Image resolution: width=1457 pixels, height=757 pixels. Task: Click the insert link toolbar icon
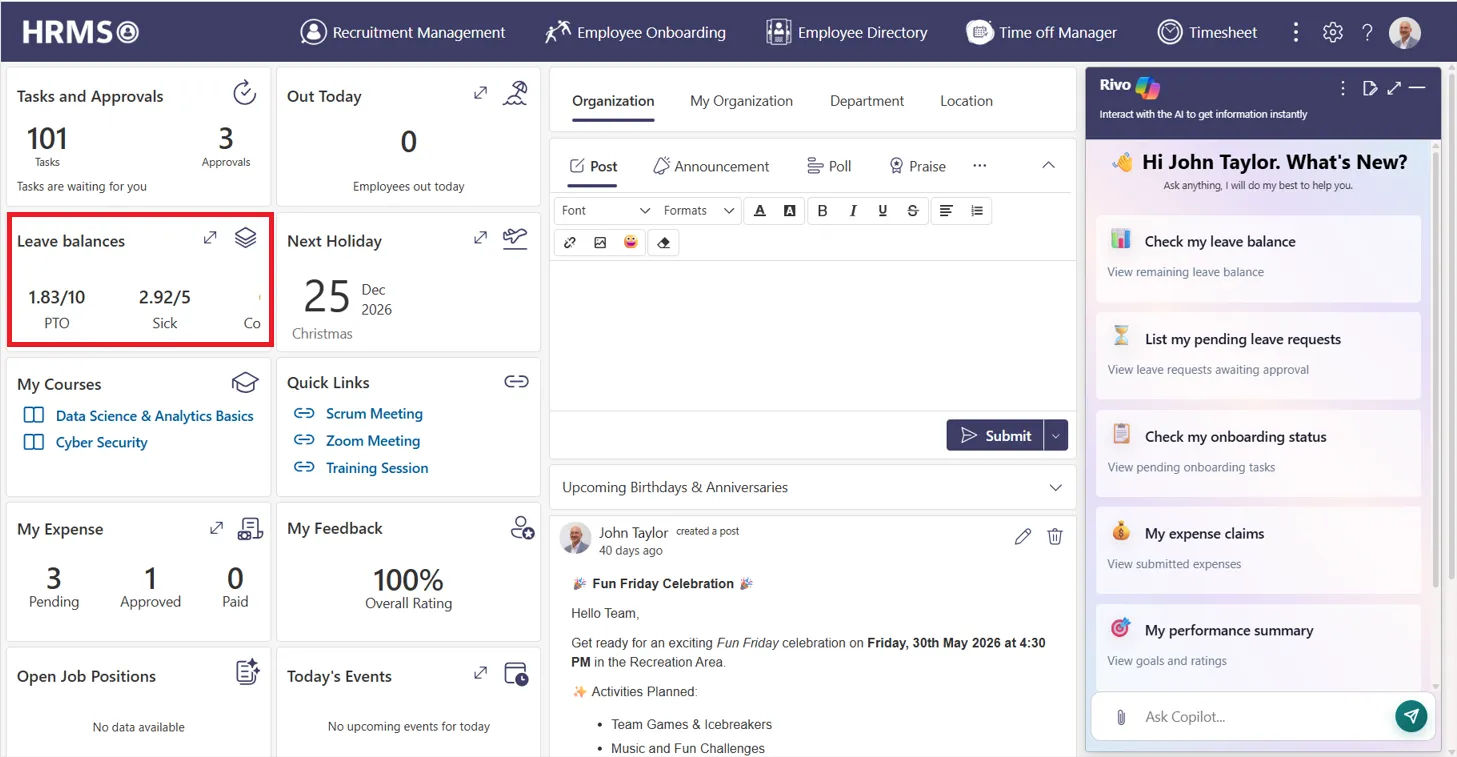570,243
